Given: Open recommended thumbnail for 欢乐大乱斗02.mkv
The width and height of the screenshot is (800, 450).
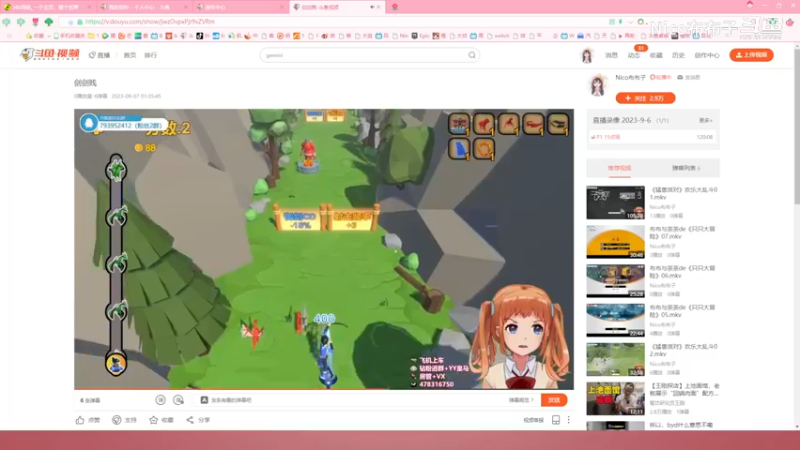Looking at the screenshot, I should click(x=615, y=359).
